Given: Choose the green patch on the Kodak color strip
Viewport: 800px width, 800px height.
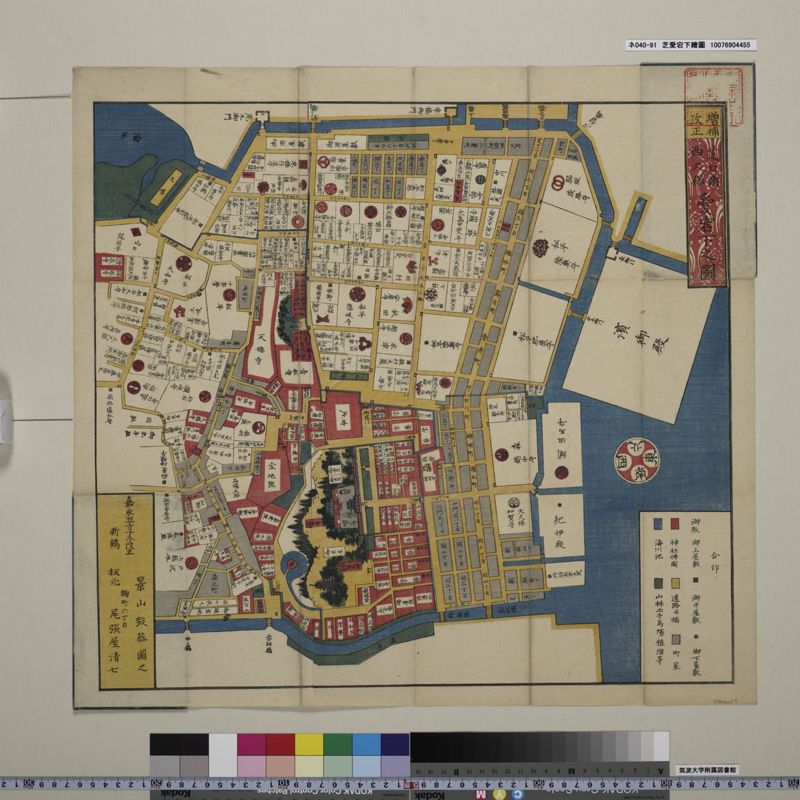Looking at the screenshot, I should pyautogui.click(x=338, y=746).
